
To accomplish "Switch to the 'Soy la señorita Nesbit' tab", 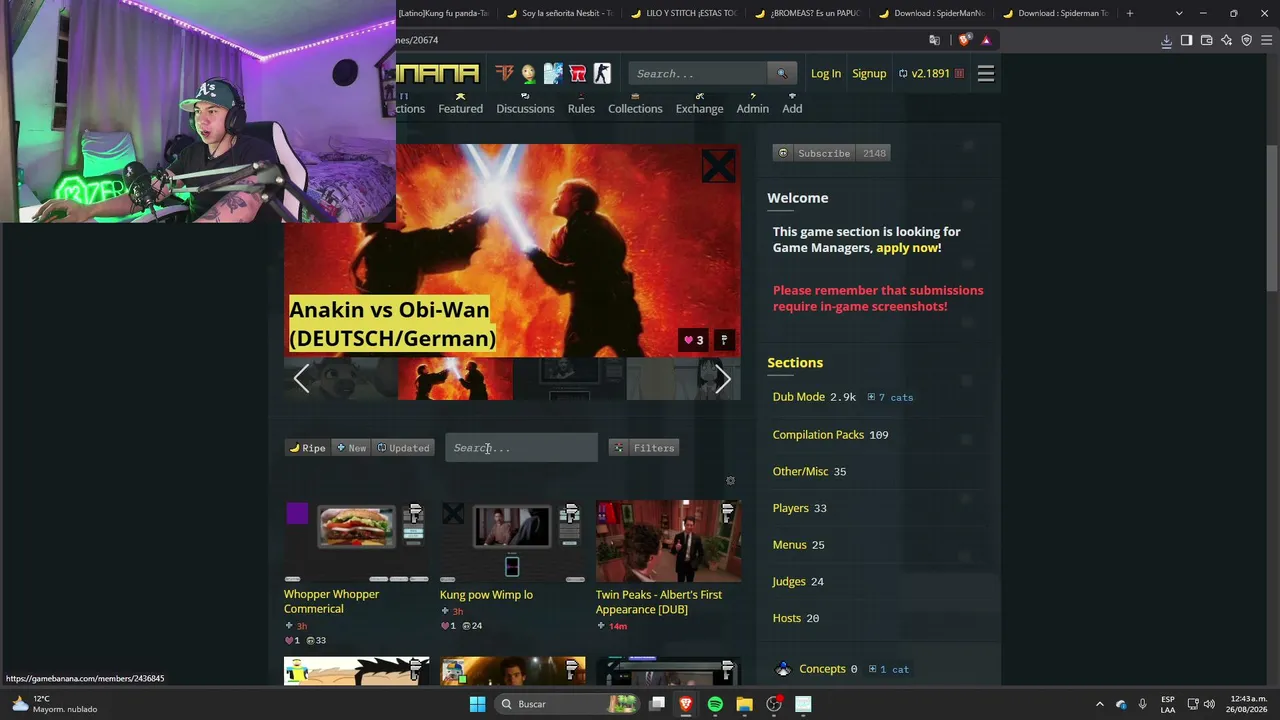I will 560,13.
